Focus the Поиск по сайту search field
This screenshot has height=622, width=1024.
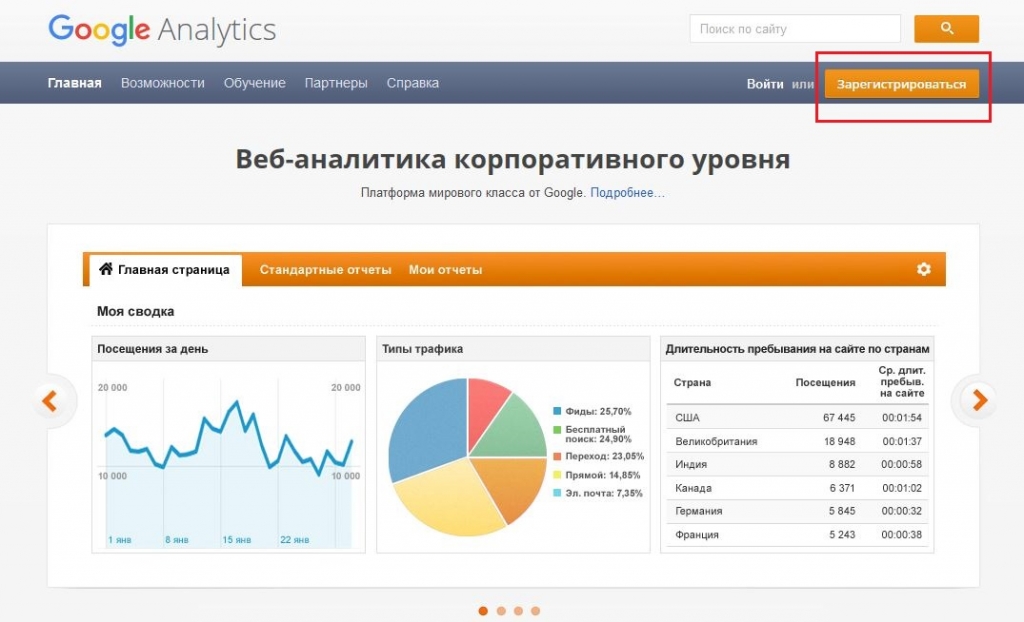tap(795, 29)
